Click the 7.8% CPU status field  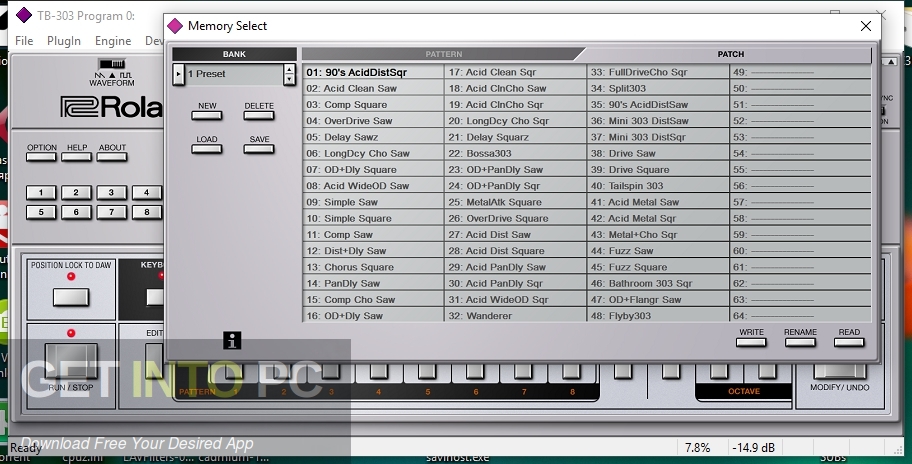click(697, 448)
